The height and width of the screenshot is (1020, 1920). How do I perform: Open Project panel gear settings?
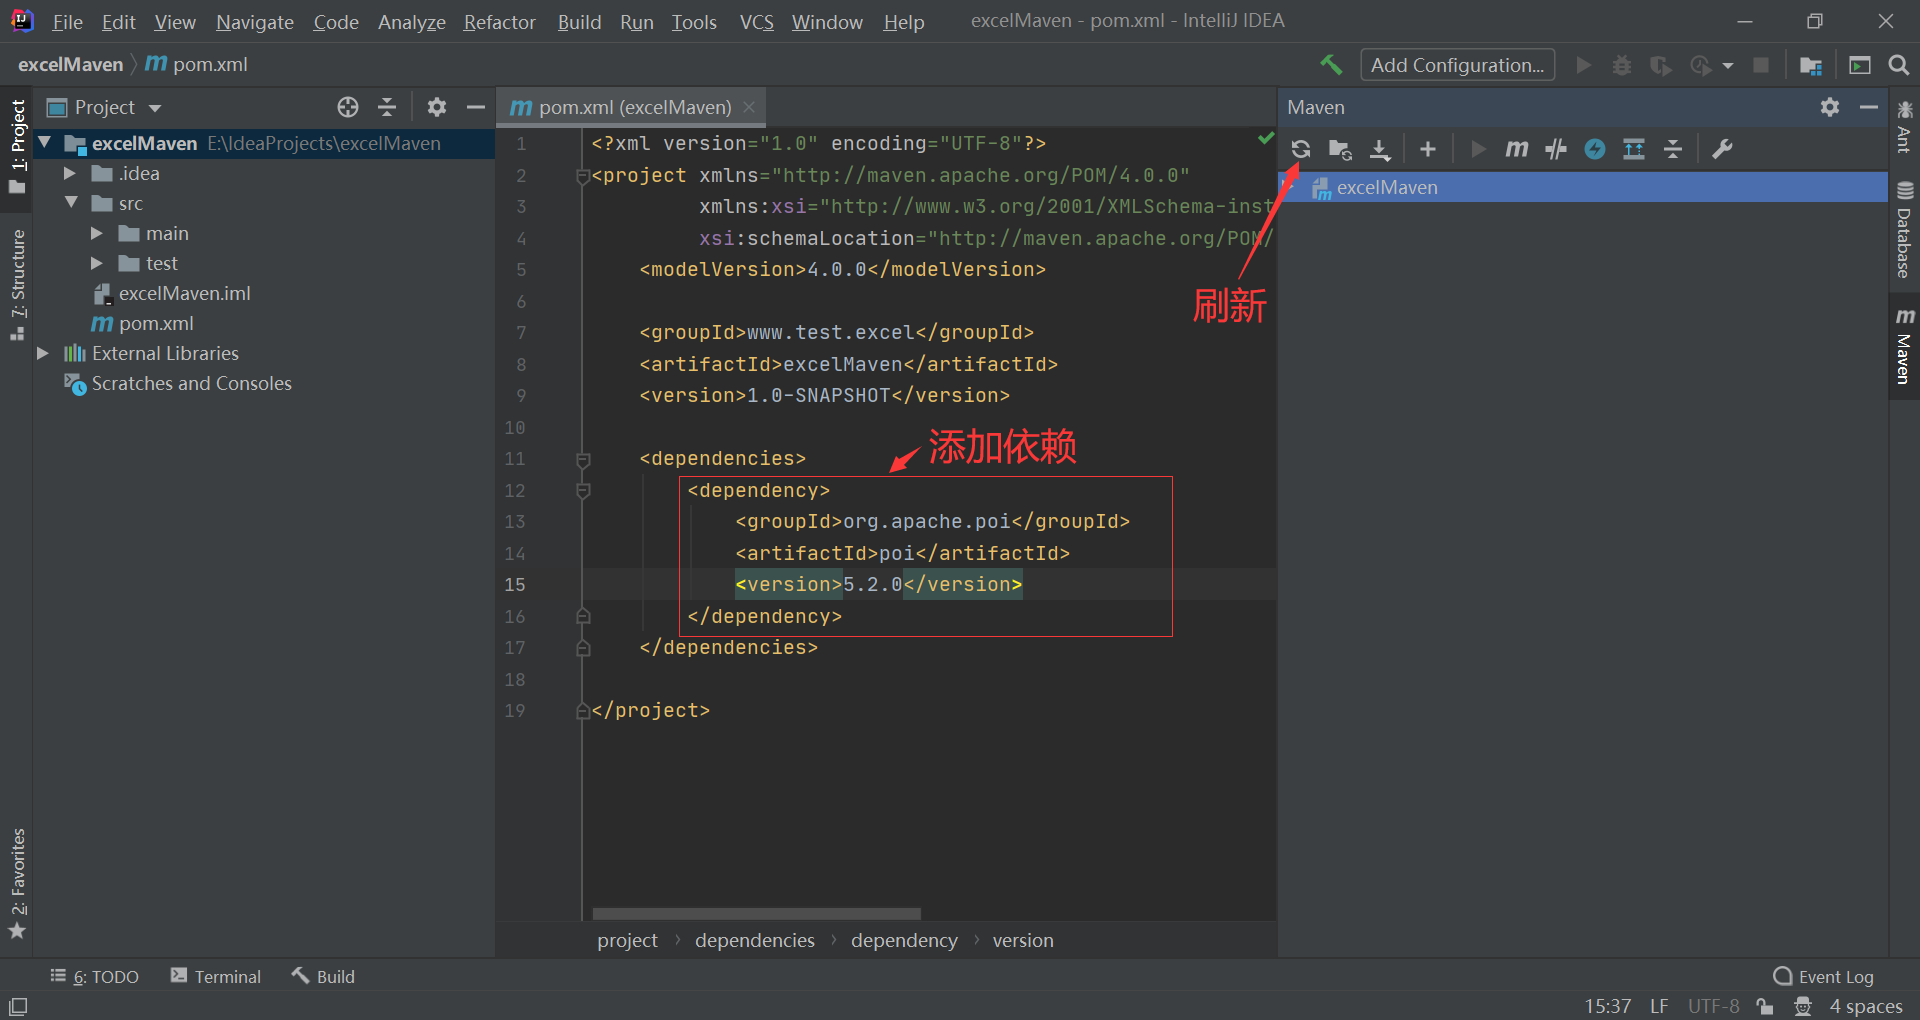[x=437, y=107]
